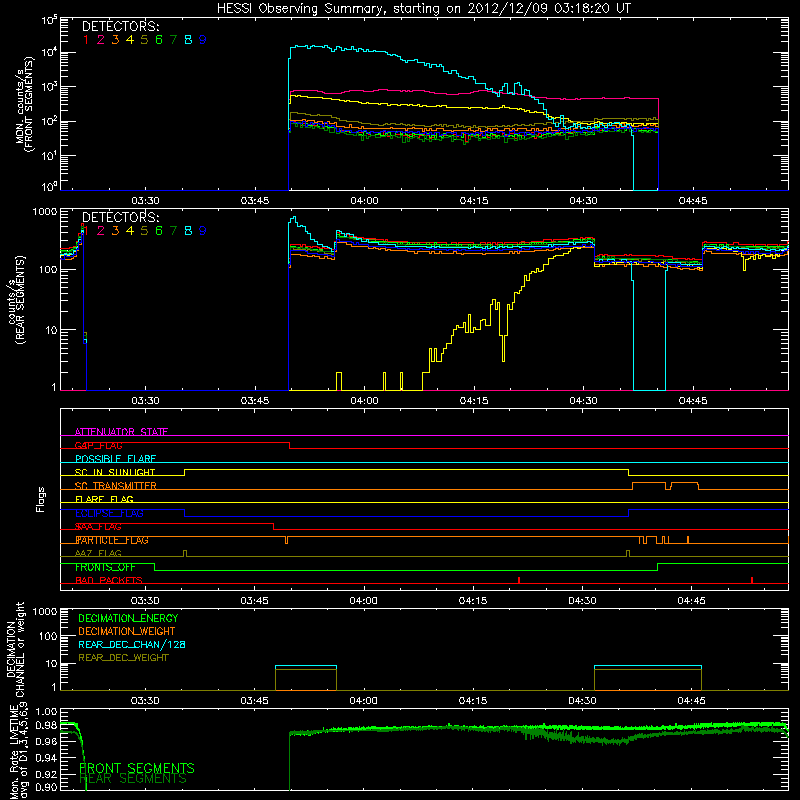800x800 pixels.
Task: Click the FLARE_FLAG label
Action: tap(104, 499)
